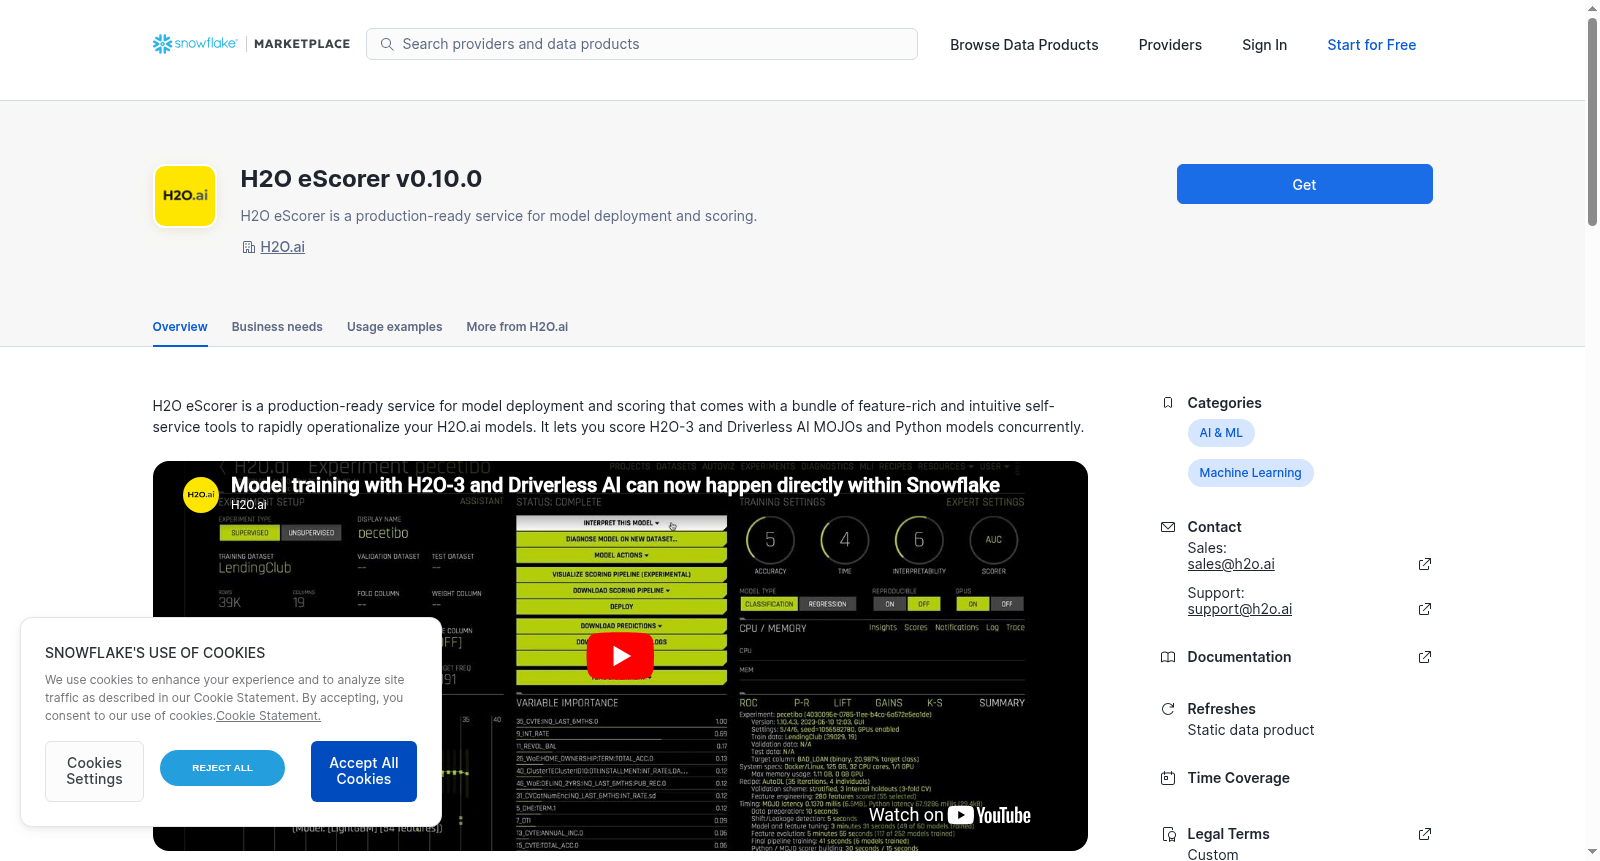1600x861 pixels.
Task: Click the Documentation book icon
Action: tap(1167, 657)
